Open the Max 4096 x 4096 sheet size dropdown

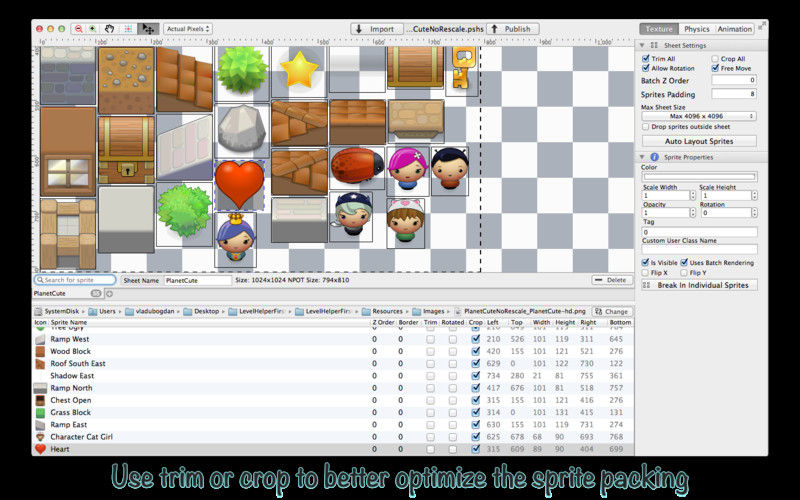[x=699, y=116]
